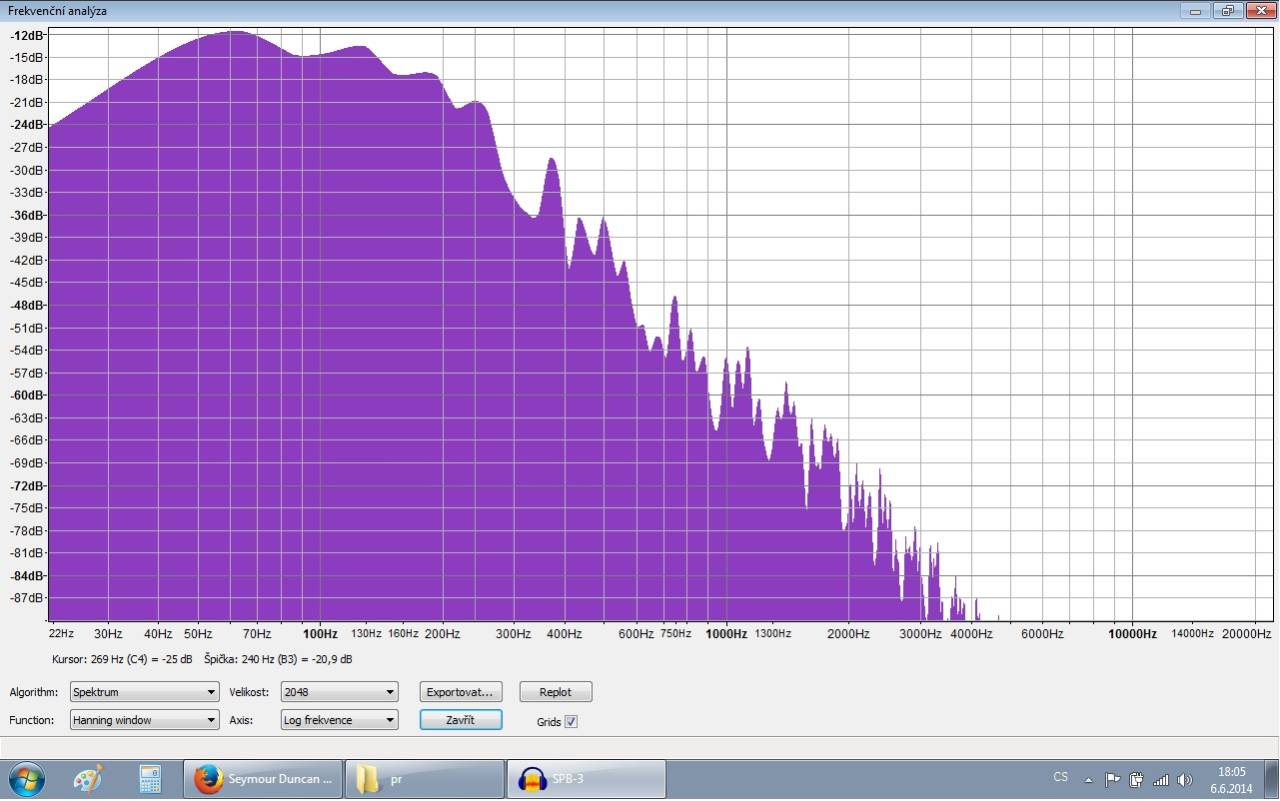Viewport: 1280px width, 801px height.
Task: Restore down the Frekvenční analýza window
Action: point(1226,11)
